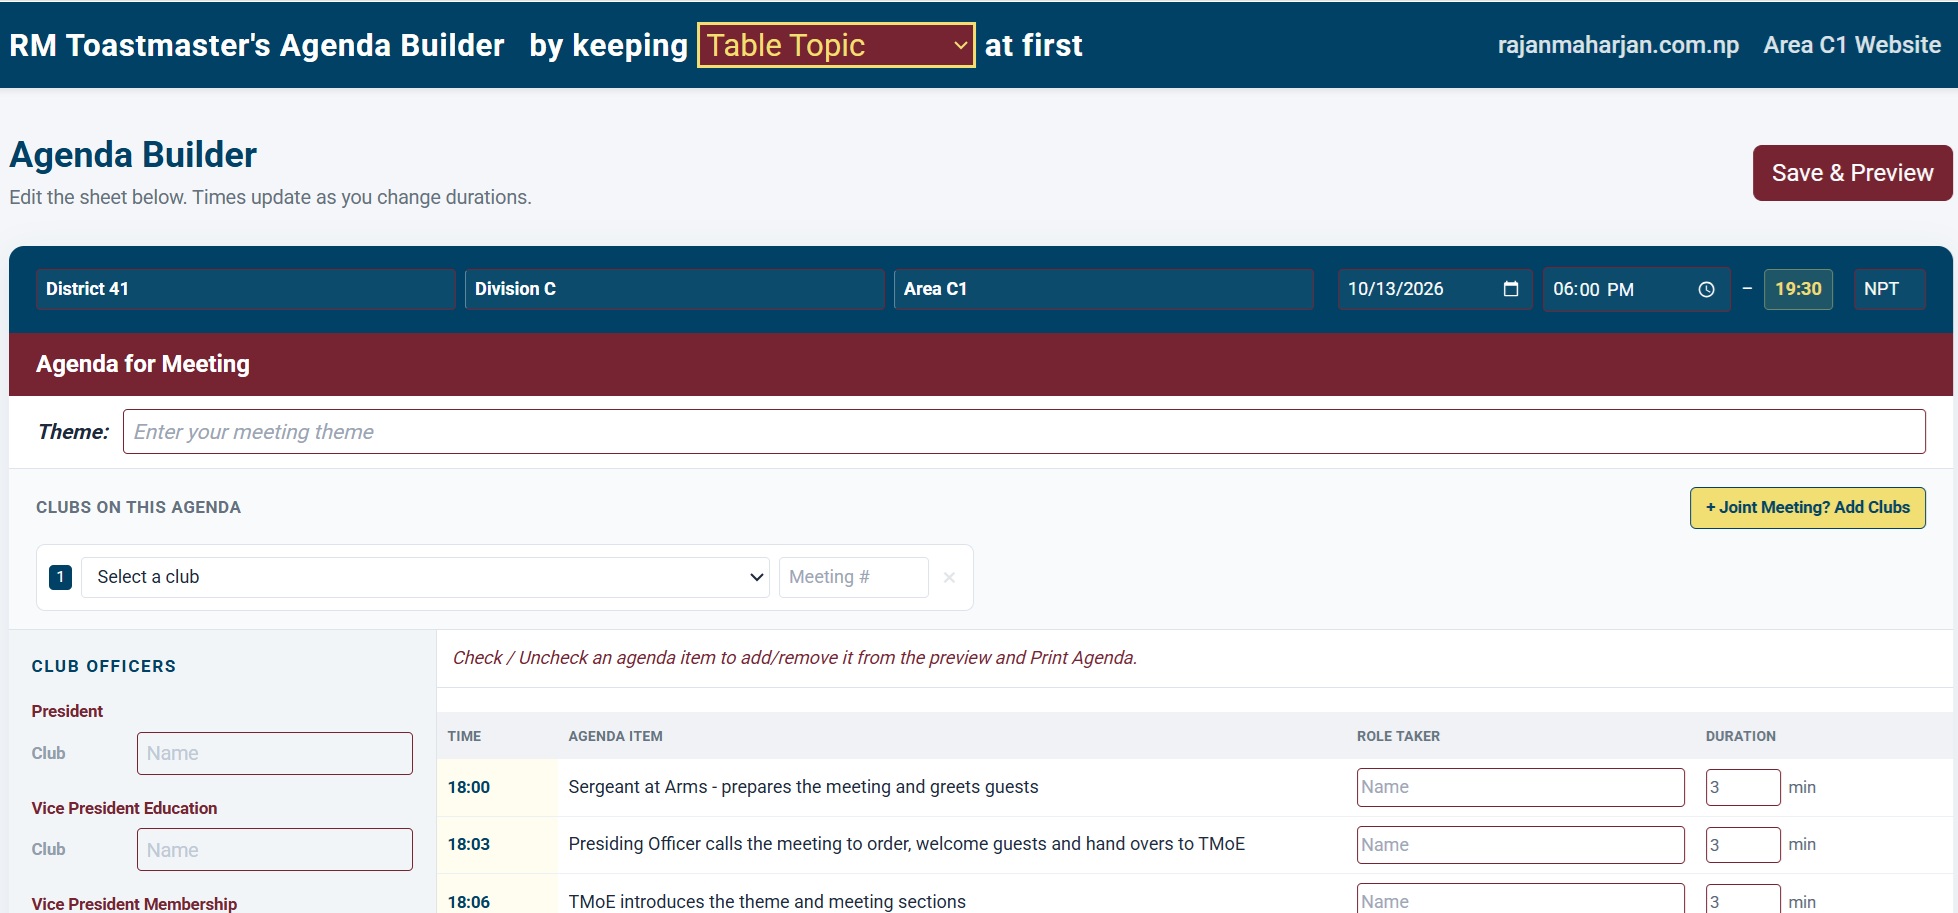Click the 18:06 time cell
The width and height of the screenshot is (1958, 913).
point(469,901)
